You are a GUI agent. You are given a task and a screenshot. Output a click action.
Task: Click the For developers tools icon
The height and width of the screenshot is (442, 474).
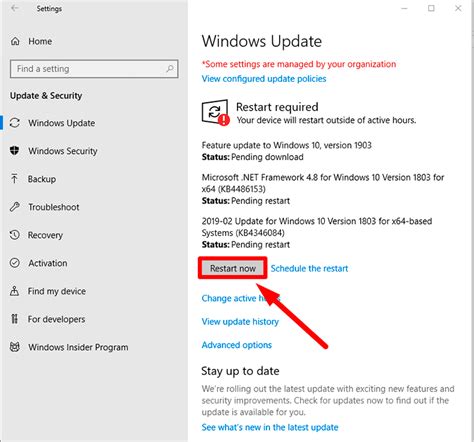tap(14, 319)
